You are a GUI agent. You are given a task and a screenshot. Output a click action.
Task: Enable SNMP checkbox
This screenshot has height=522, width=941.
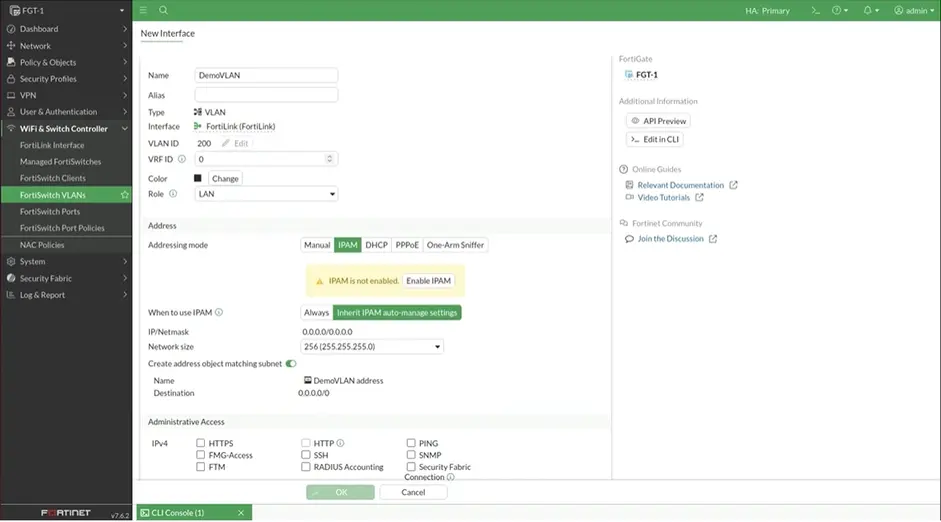point(411,455)
